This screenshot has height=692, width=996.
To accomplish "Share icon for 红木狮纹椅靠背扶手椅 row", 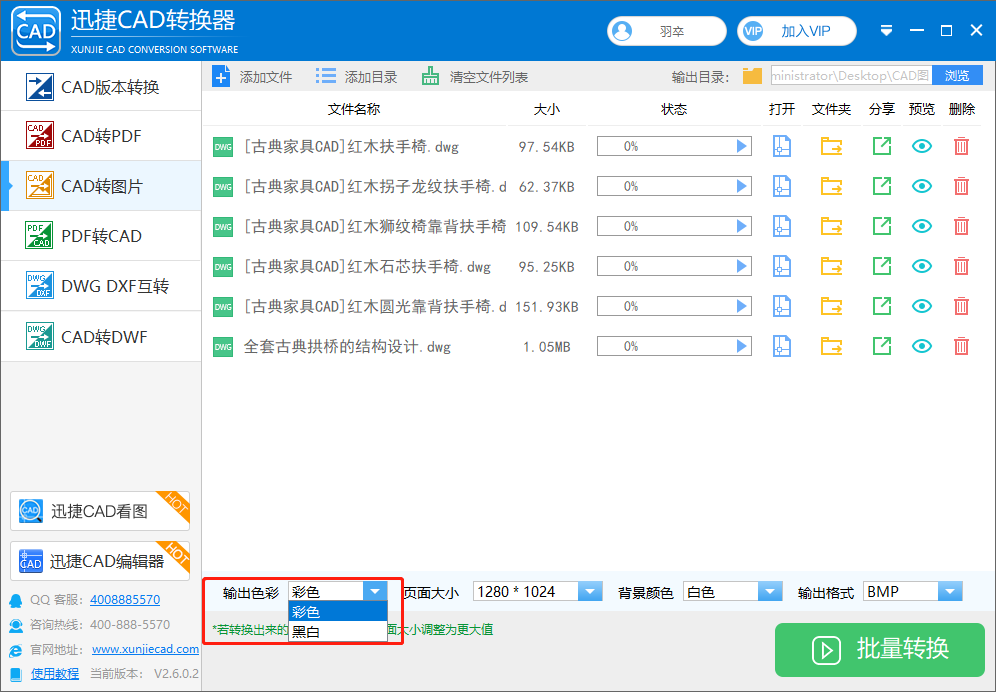I will (x=882, y=226).
